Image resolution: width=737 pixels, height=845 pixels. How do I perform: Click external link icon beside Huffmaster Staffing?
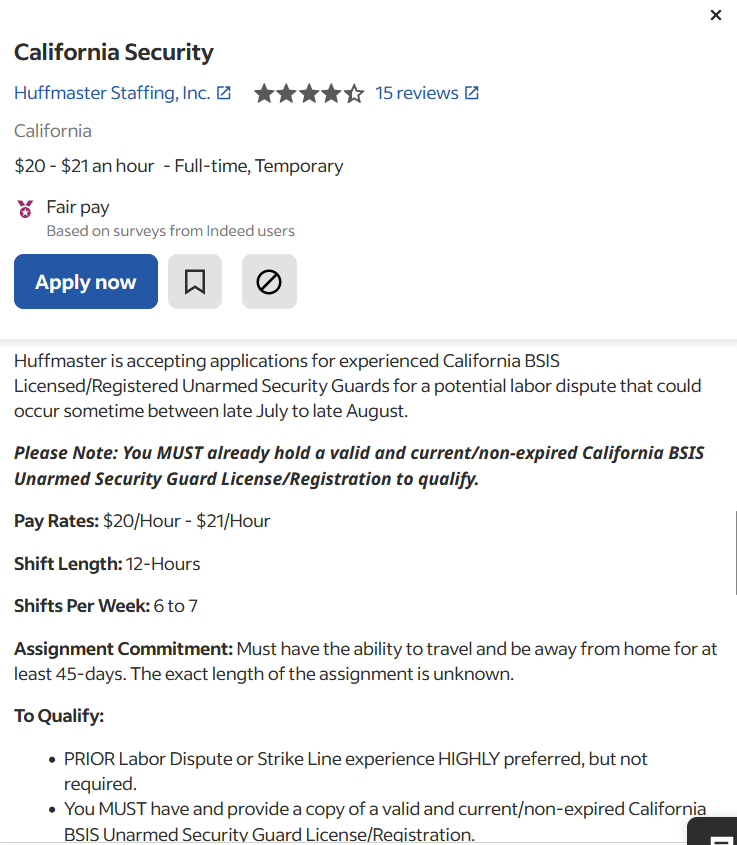[224, 93]
